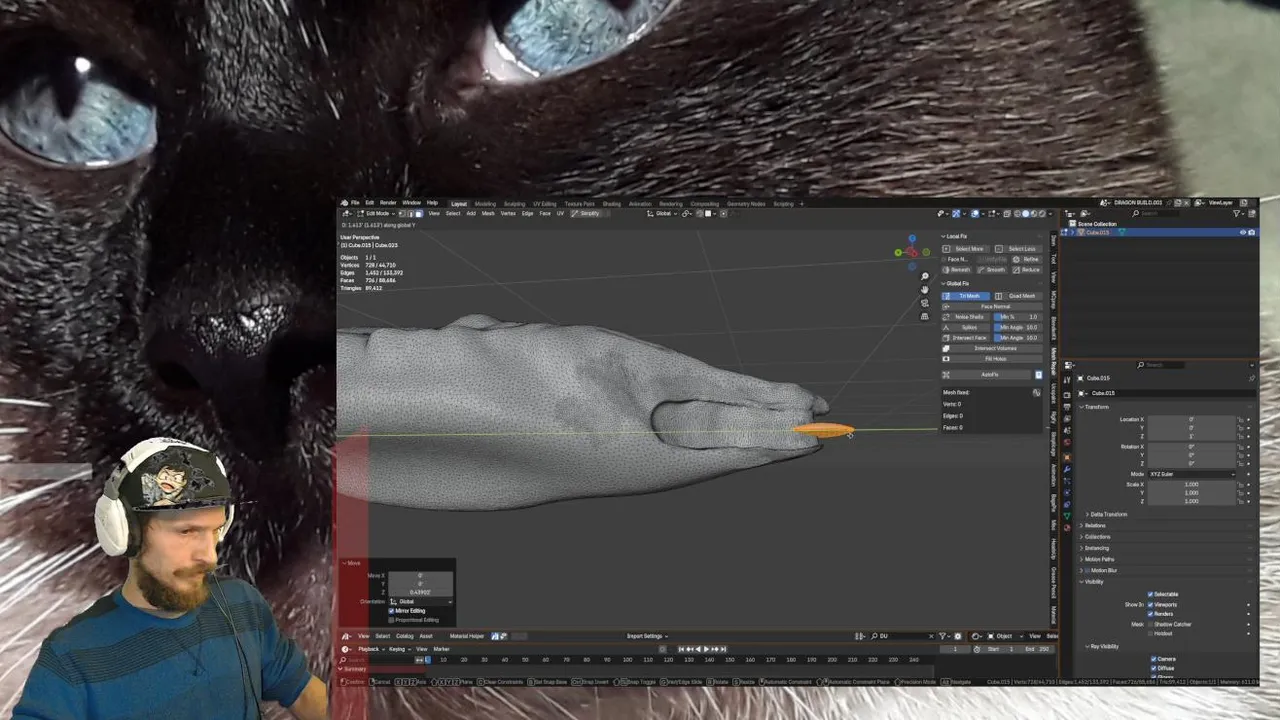Click the properties pin icon beside Cube.015
This screenshot has height=720, width=1280.
(x=1252, y=378)
